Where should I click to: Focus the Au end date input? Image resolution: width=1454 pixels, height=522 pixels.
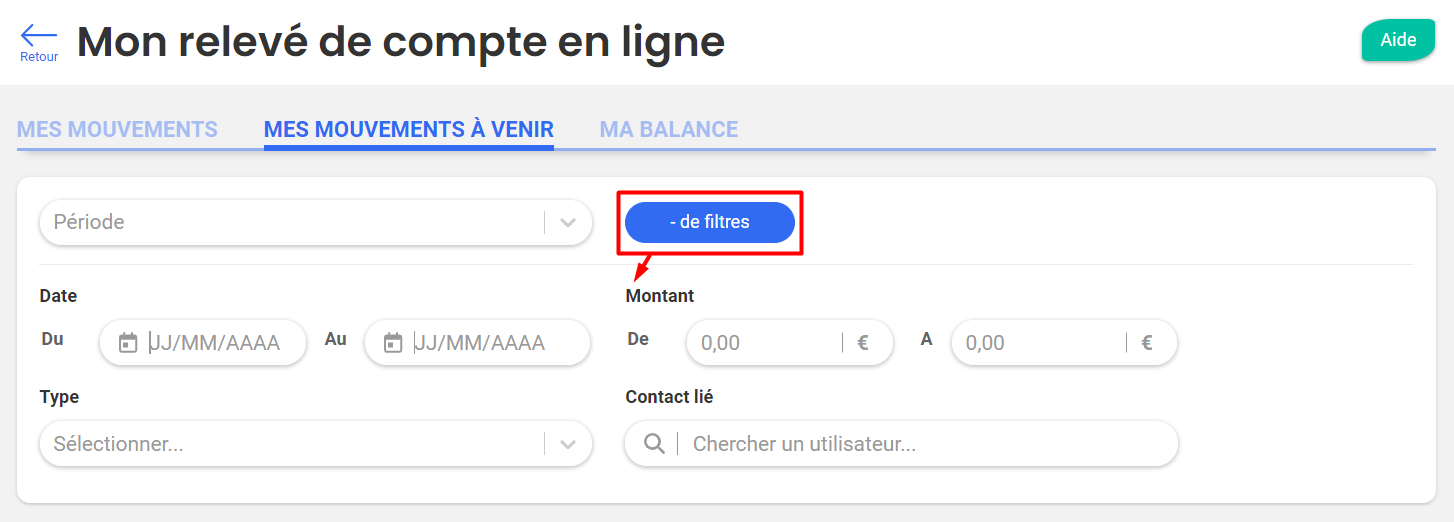pos(478,343)
